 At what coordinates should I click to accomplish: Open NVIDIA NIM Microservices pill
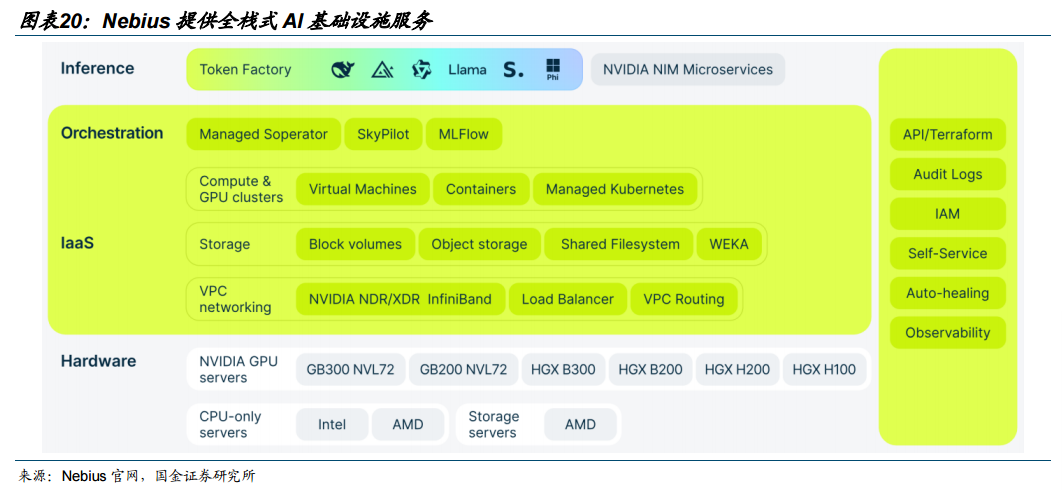click(x=687, y=70)
